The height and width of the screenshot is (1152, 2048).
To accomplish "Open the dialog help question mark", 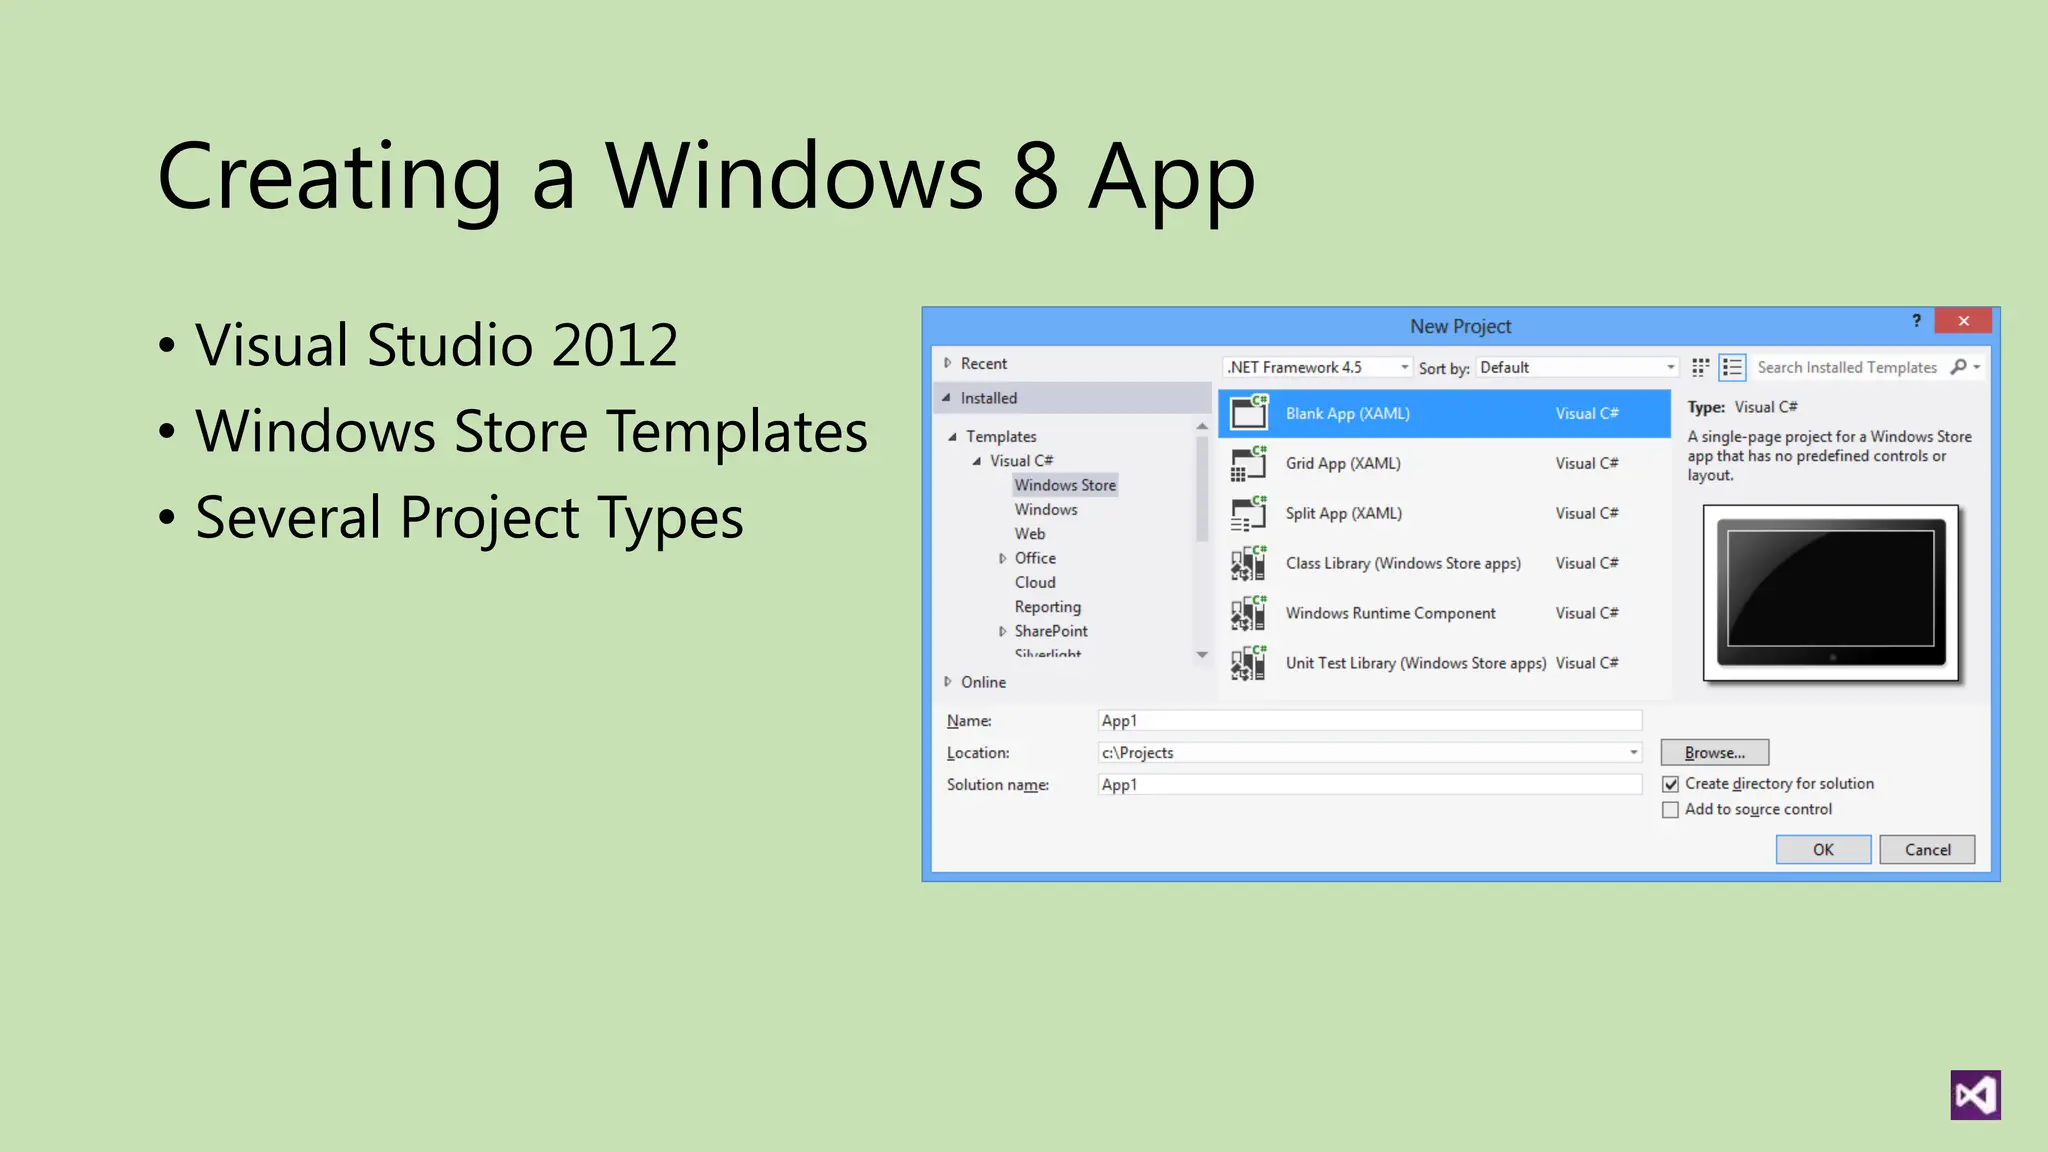I will [x=1916, y=320].
